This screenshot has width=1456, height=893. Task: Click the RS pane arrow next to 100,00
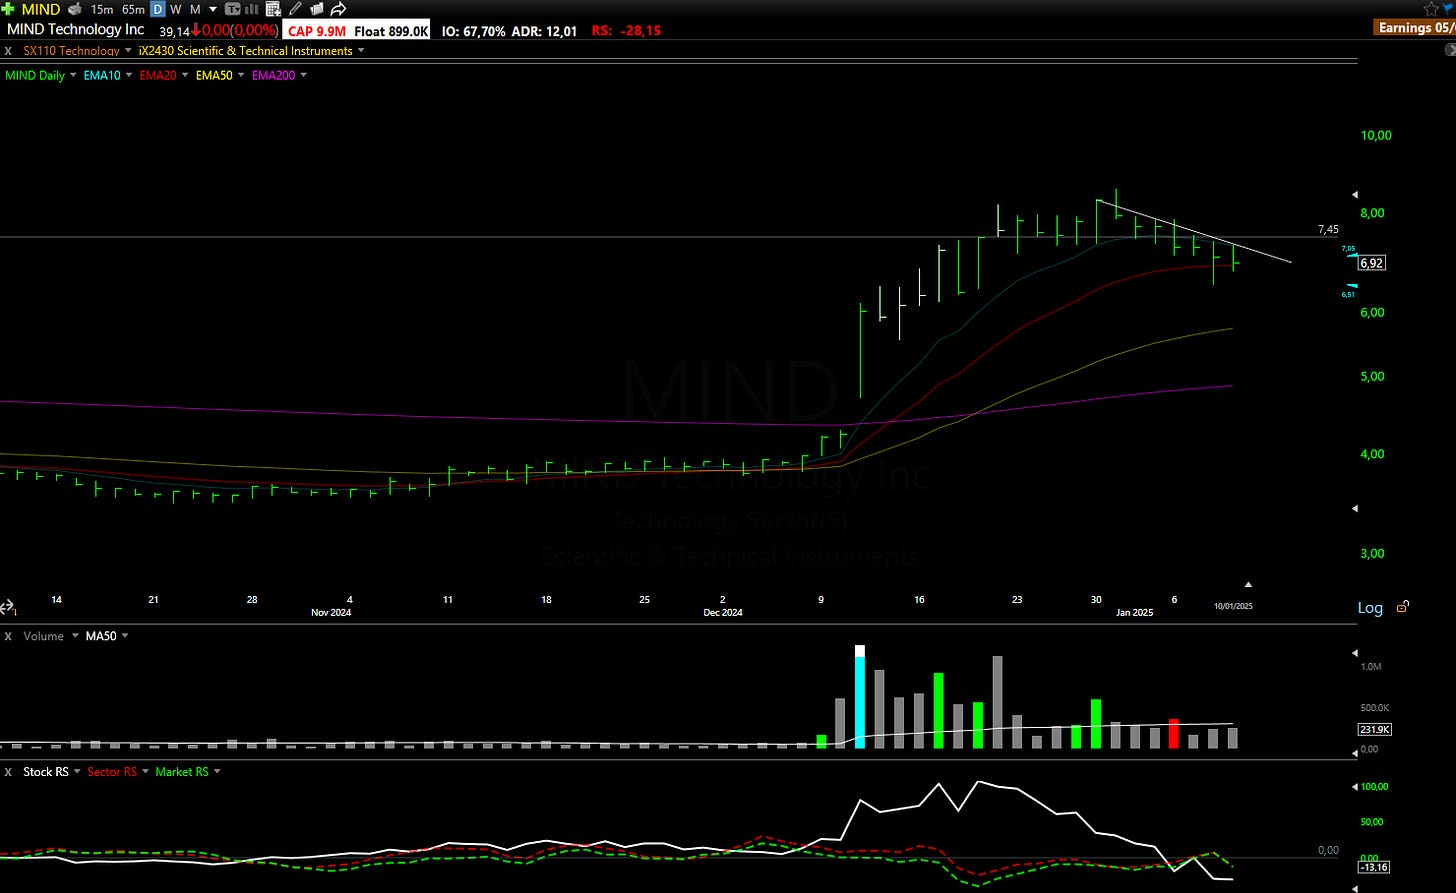pyautogui.click(x=1355, y=786)
